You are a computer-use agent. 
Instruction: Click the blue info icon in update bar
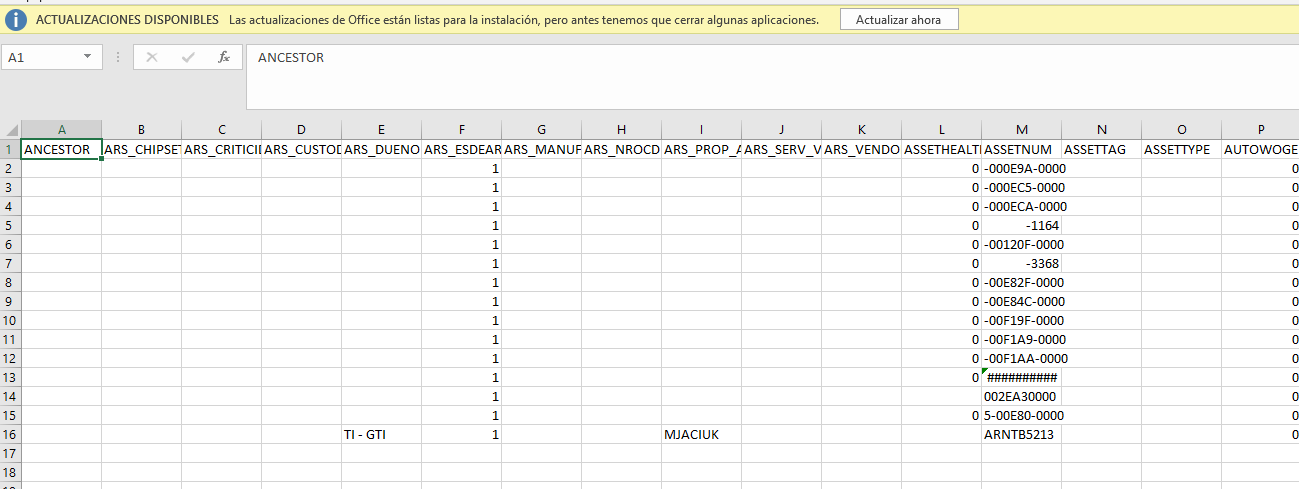click(16, 19)
